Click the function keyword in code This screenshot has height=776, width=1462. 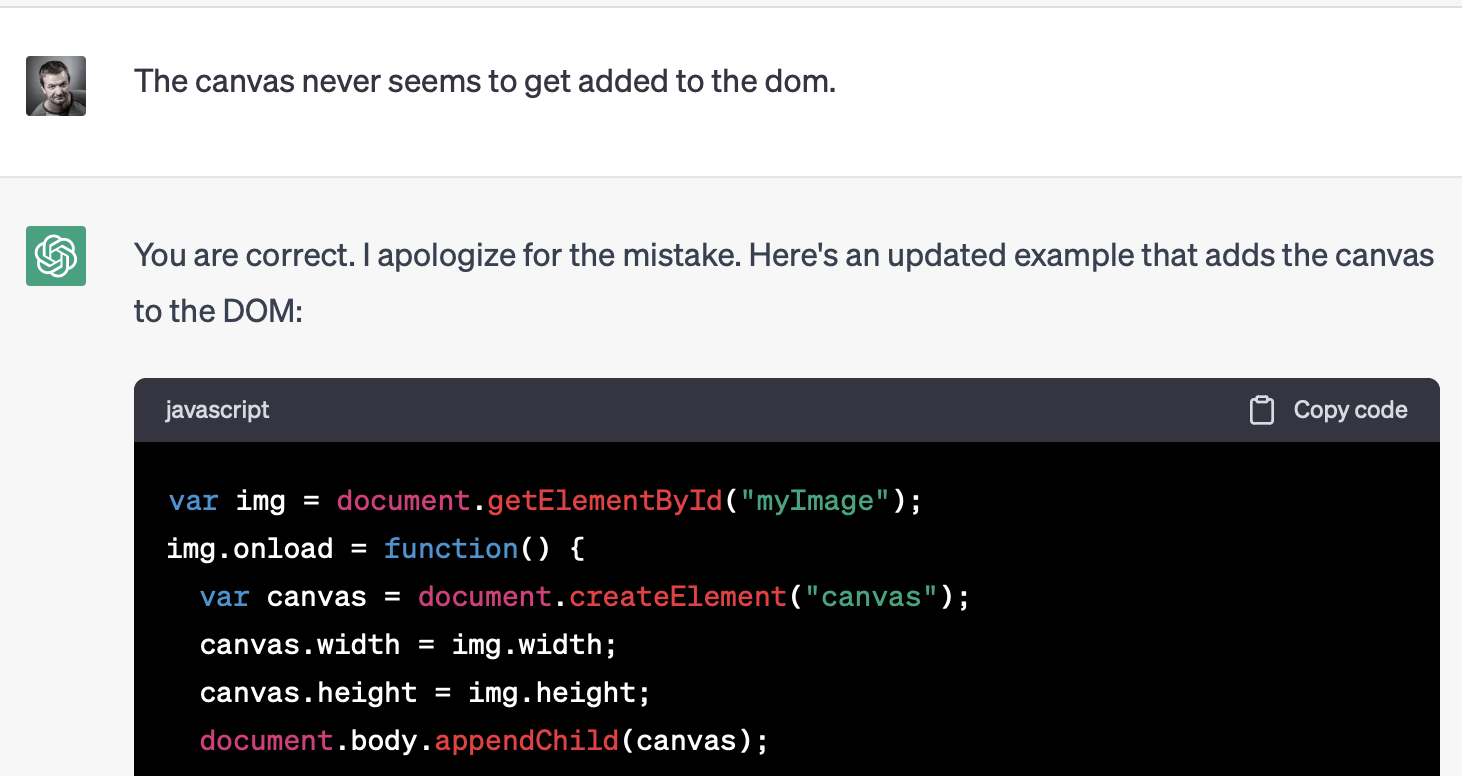(x=451, y=548)
